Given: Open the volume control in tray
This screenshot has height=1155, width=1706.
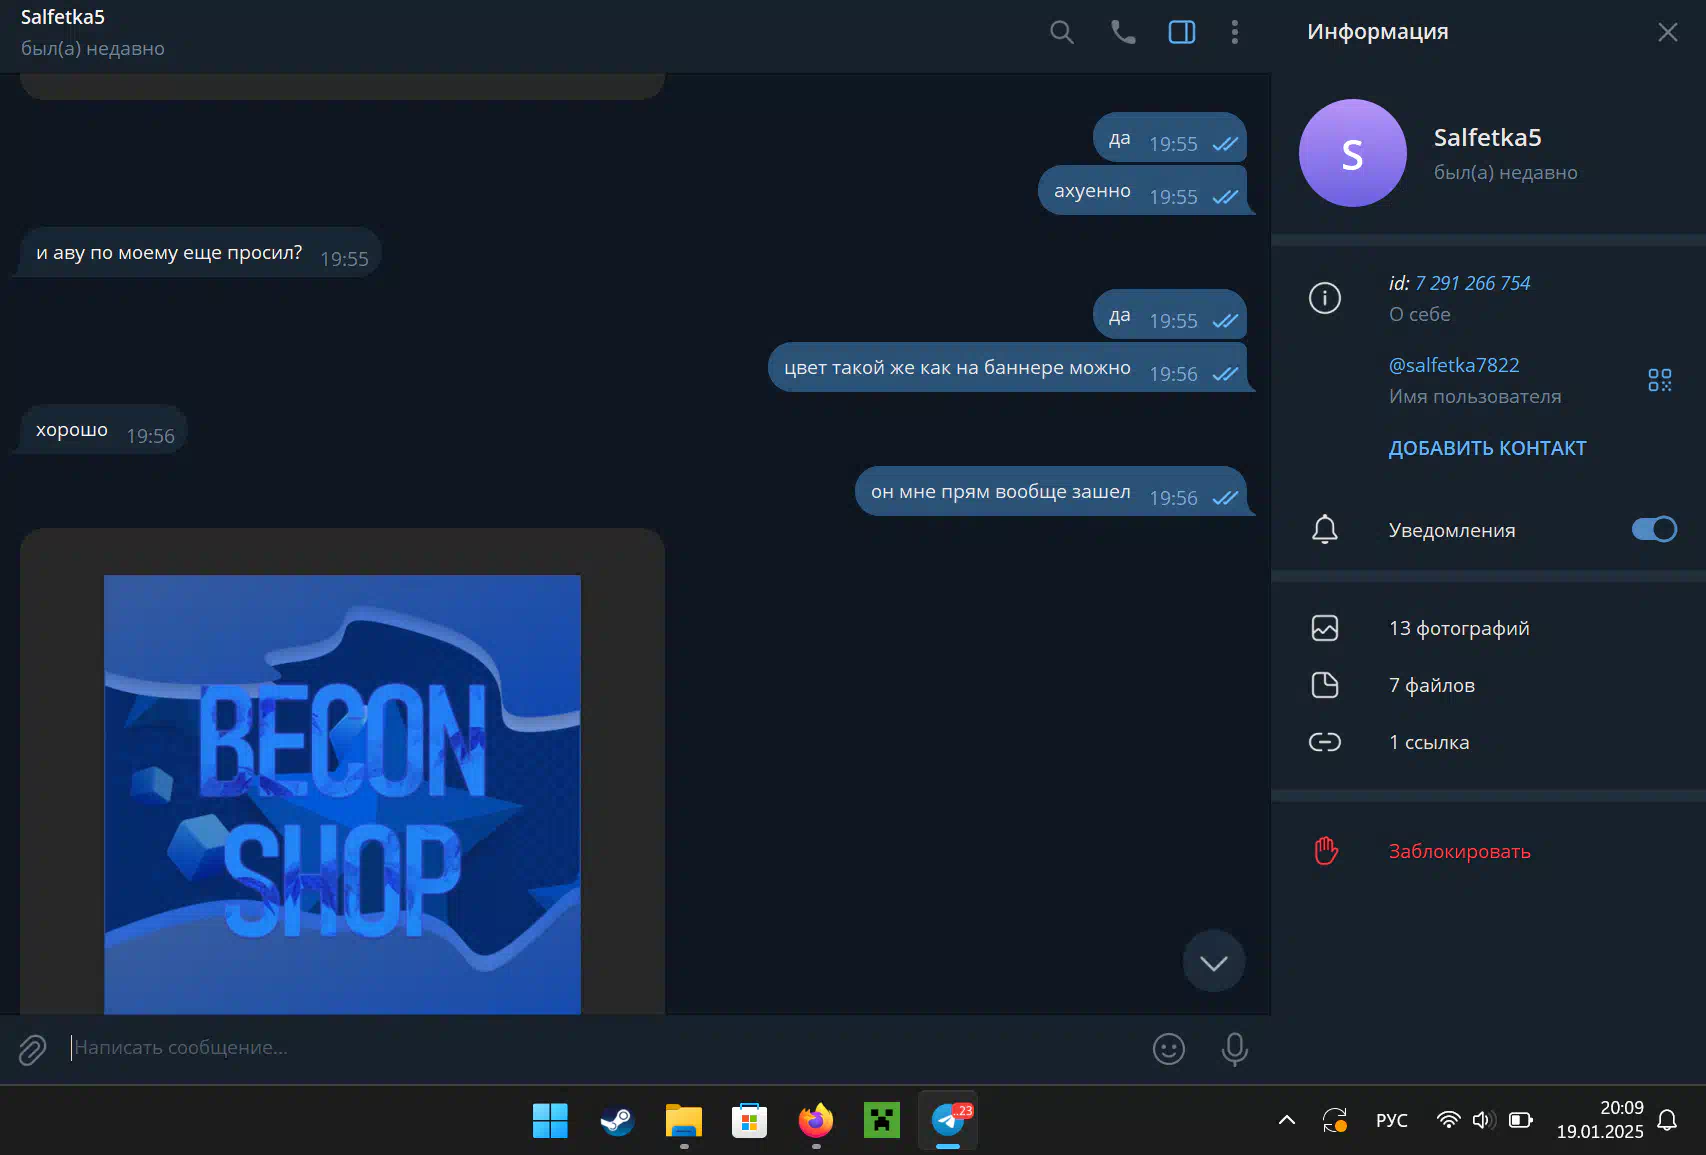Looking at the screenshot, I should pos(1484,1121).
